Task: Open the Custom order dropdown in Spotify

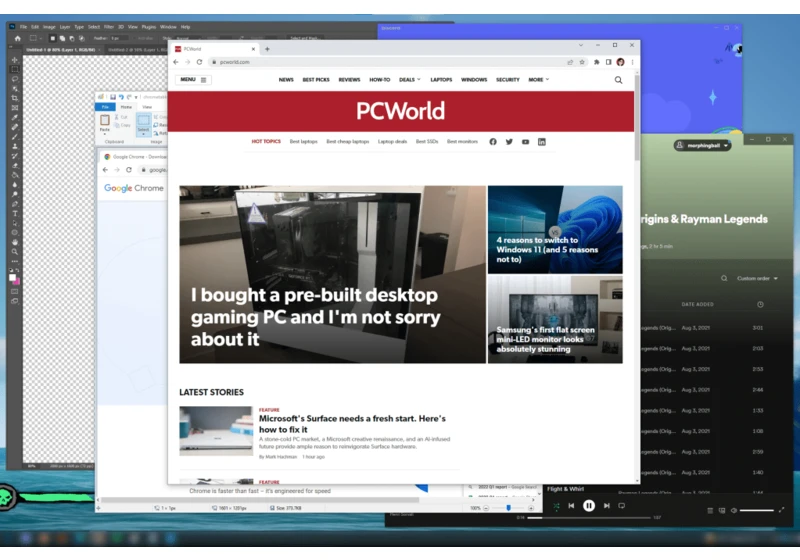Action: coord(757,278)
